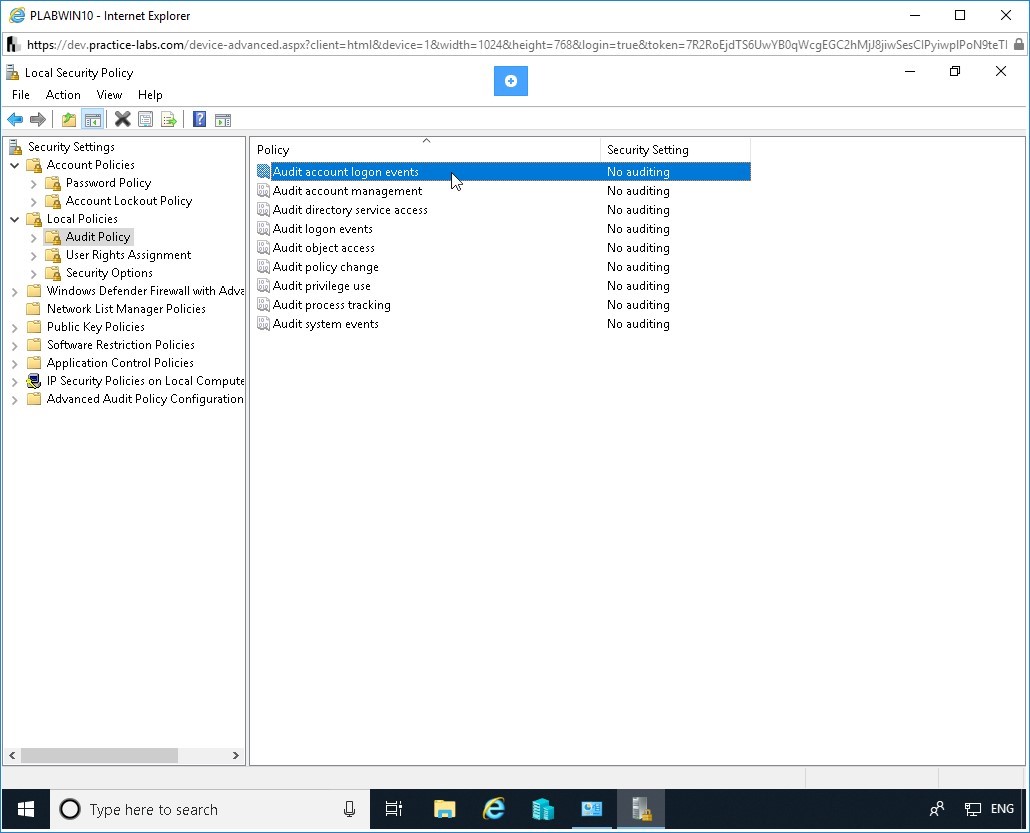
Task: Expand the Account Lockout Policy node
Action: click(x=34, y=202)
